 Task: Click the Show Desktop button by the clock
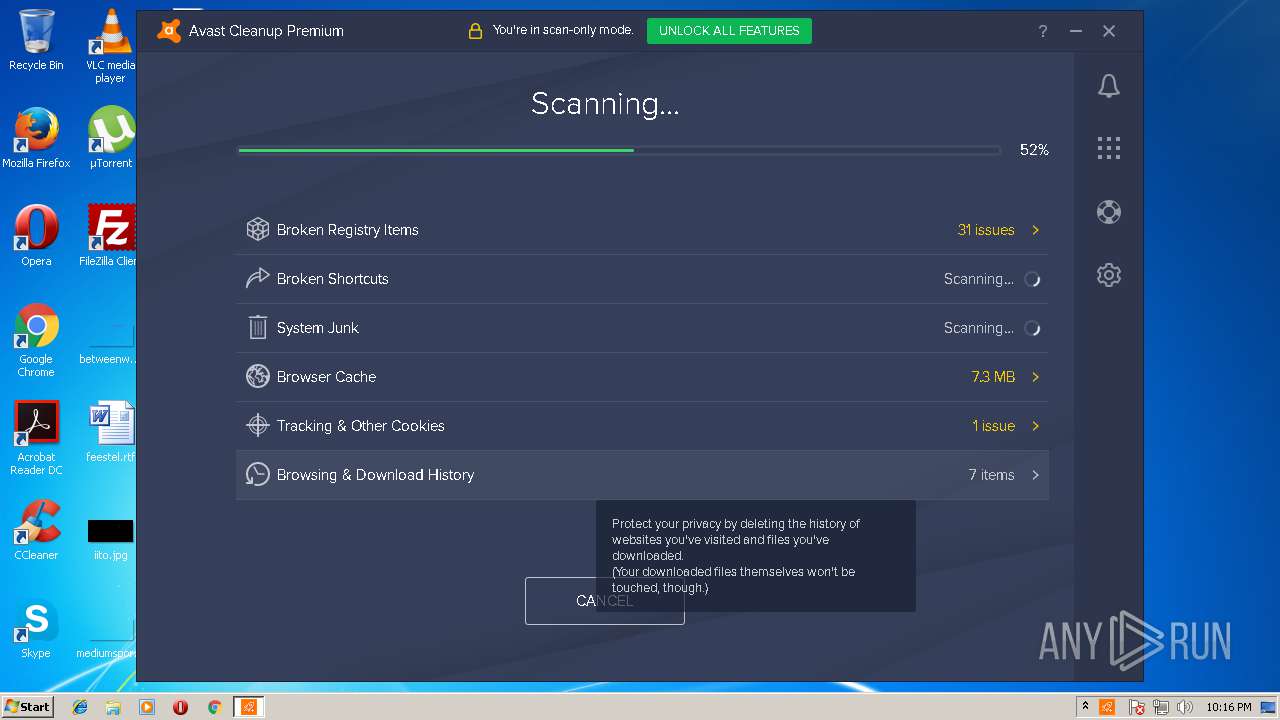tap(1268, 707)
